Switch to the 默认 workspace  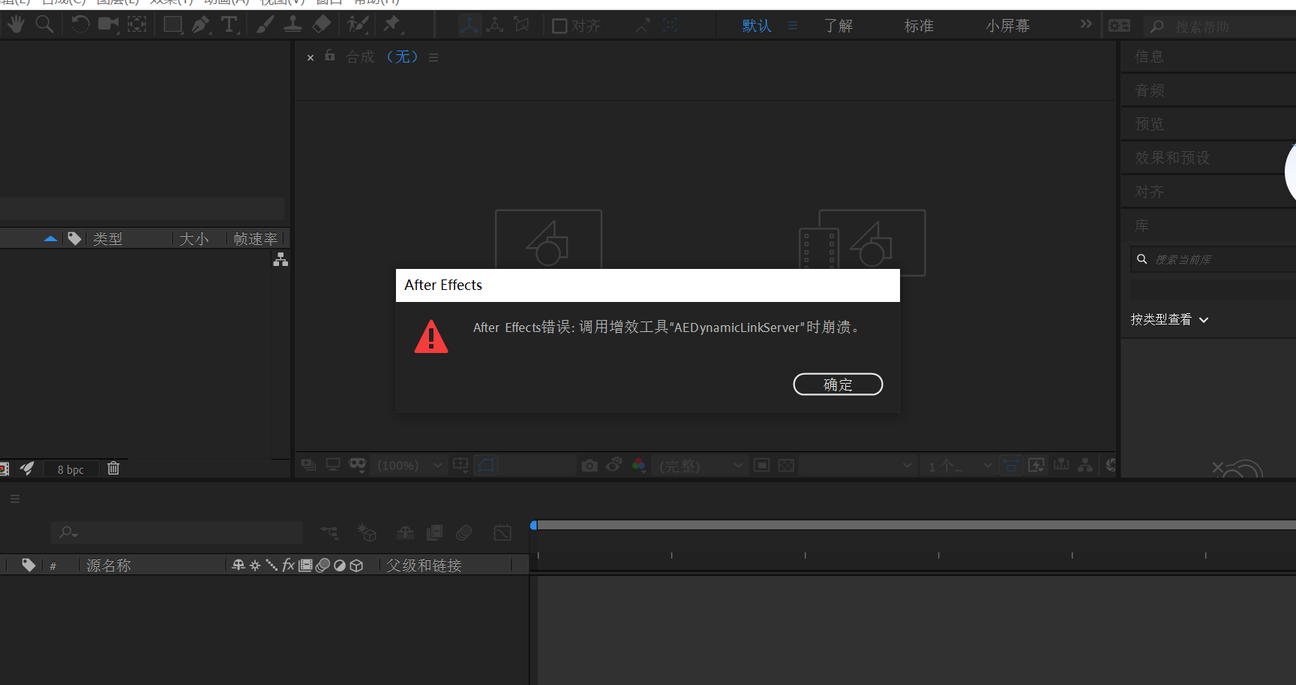[757, 26]
